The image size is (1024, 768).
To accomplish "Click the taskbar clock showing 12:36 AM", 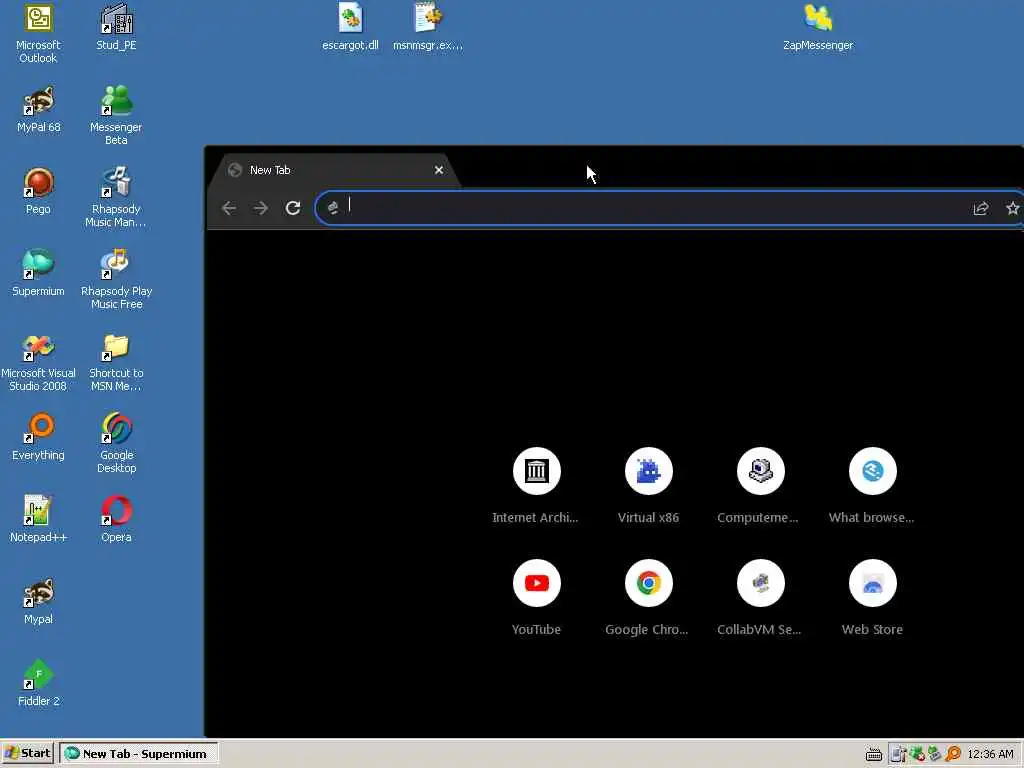I will point(991,754).
